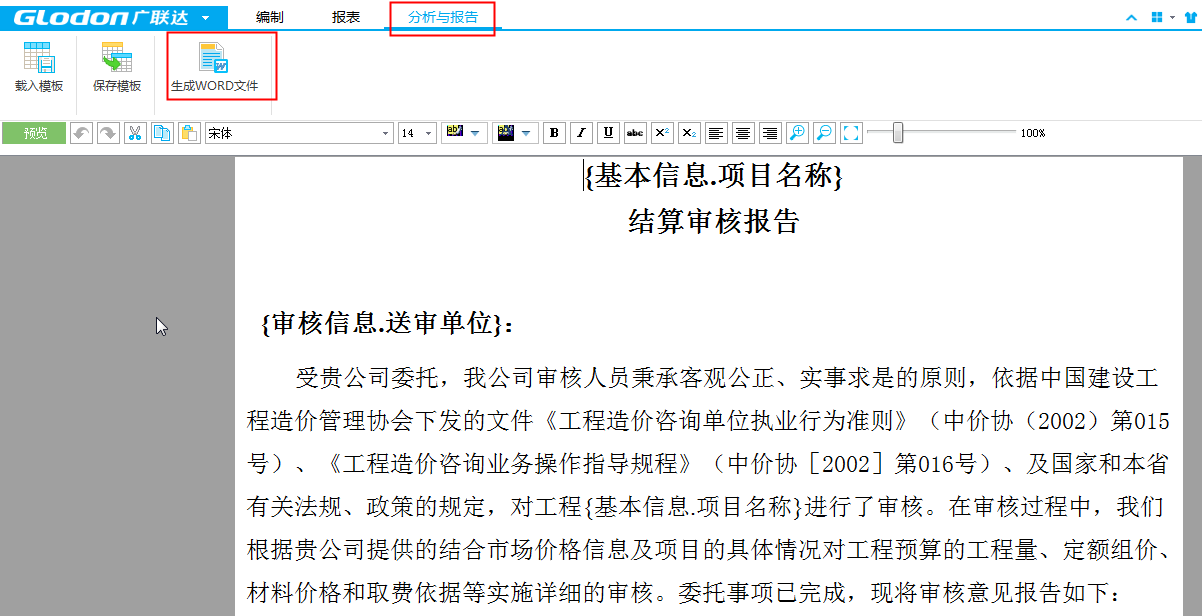Click the zoom slider handle
Screen dimensions: 1202x616
[898, 132]
